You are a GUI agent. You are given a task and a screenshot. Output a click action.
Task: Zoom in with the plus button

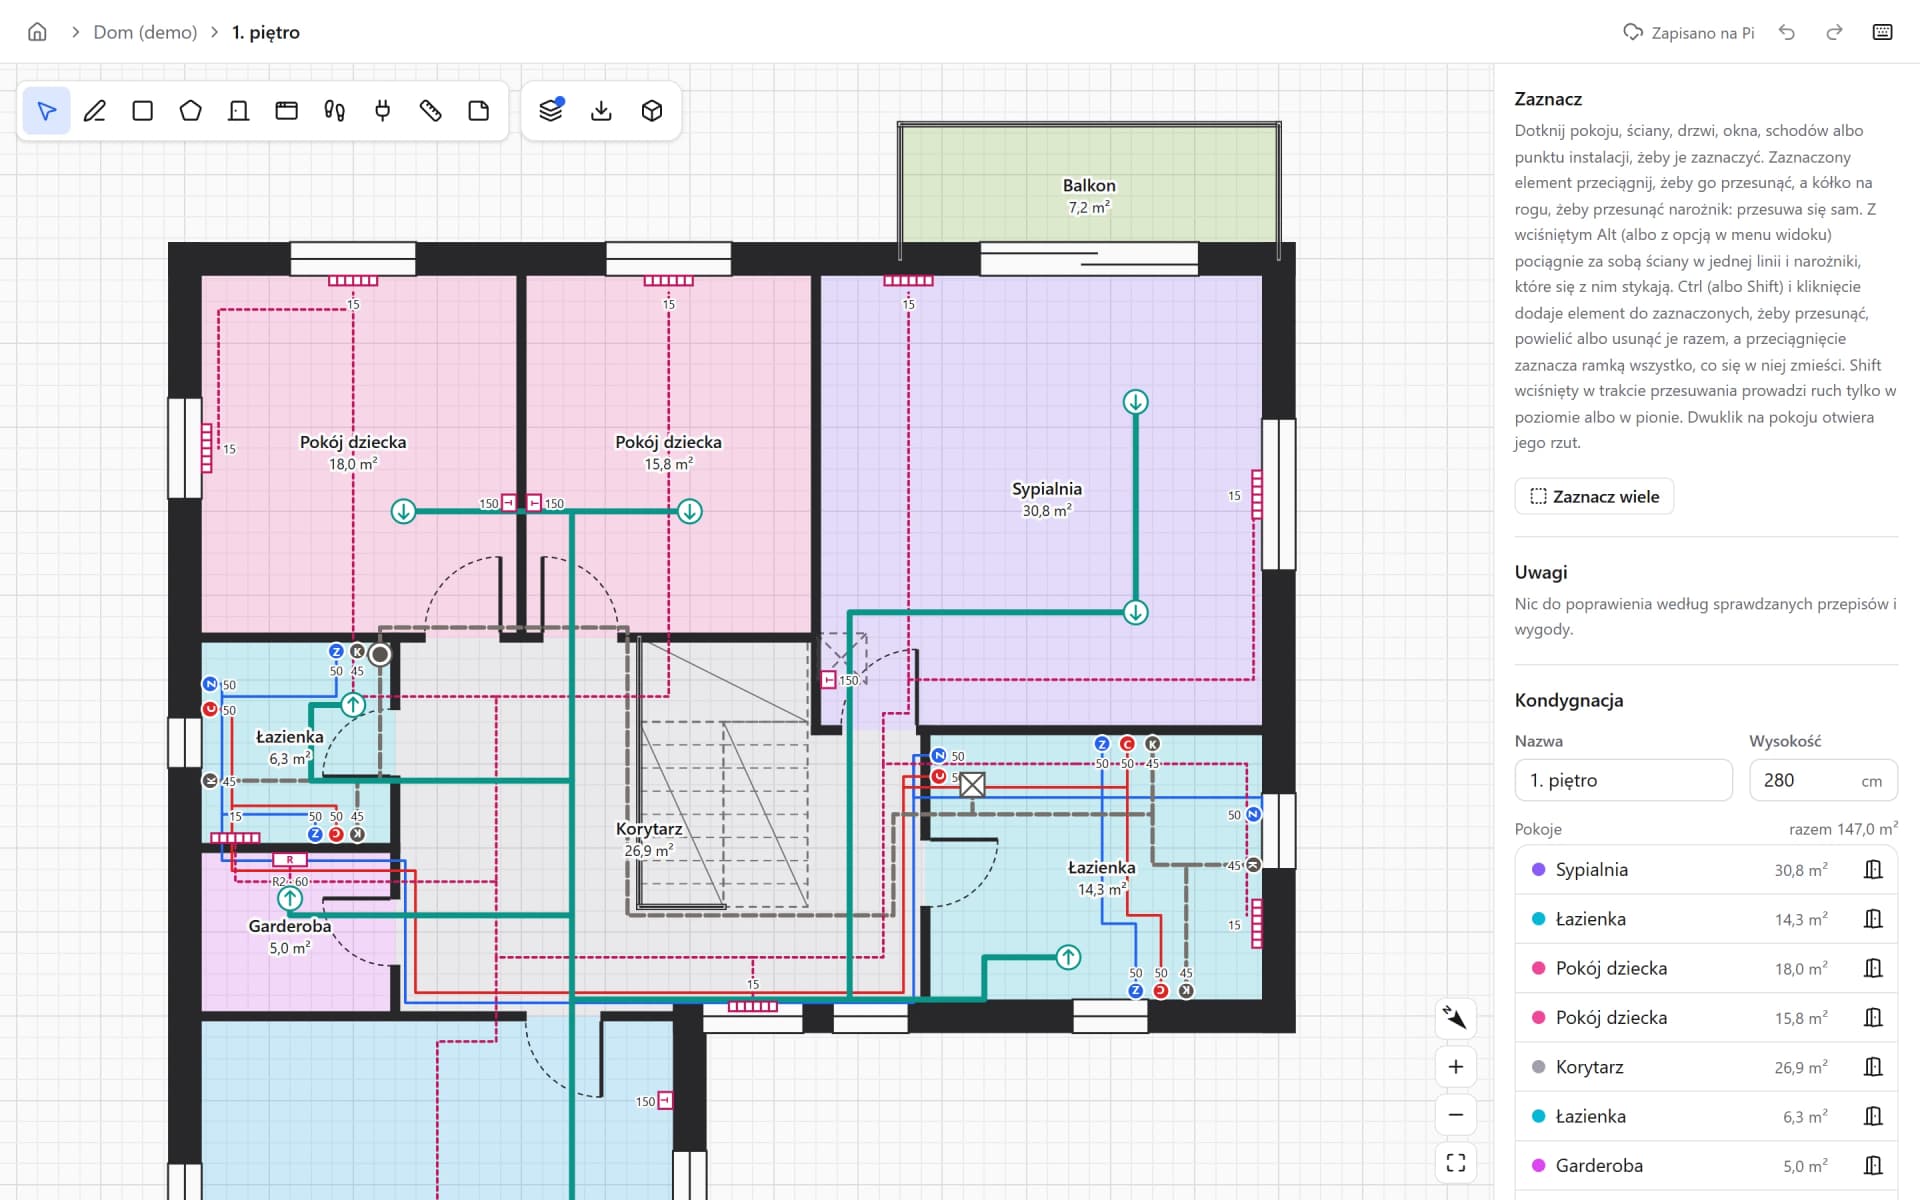coord(1456,1067)
